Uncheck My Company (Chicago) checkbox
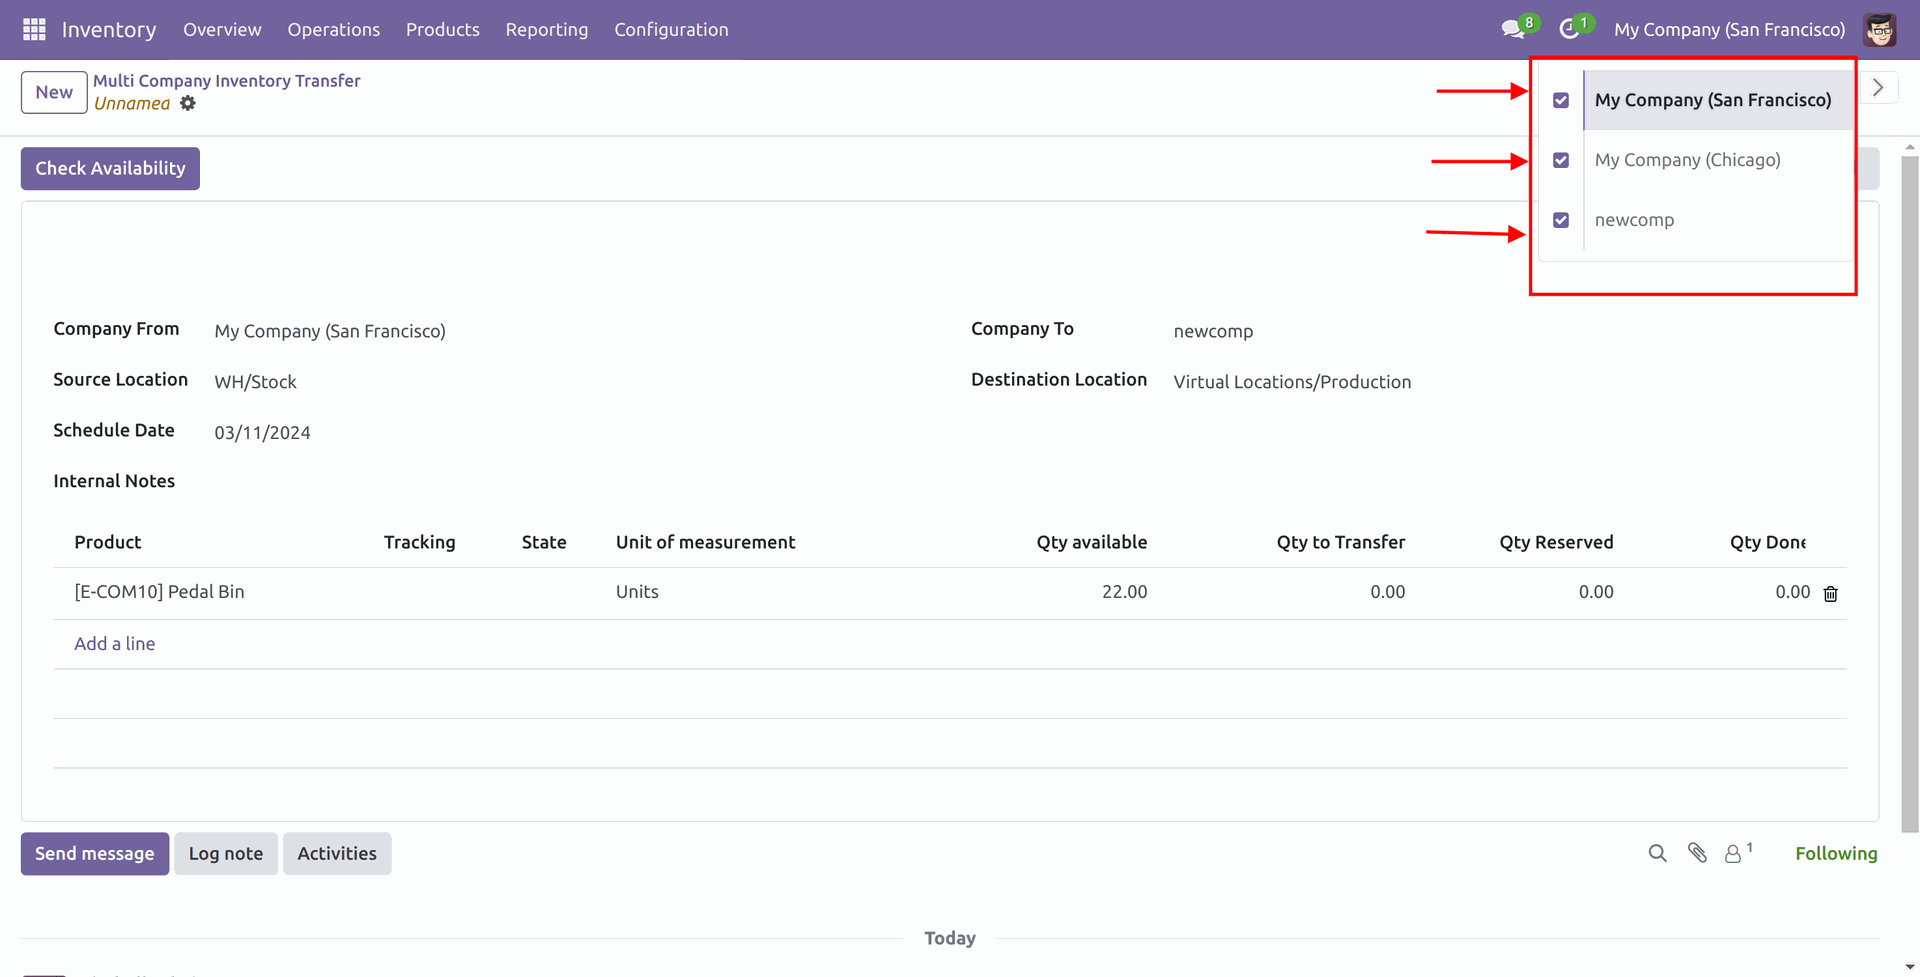Screen dimensions: 1920x977 (x=1561, y=161)
